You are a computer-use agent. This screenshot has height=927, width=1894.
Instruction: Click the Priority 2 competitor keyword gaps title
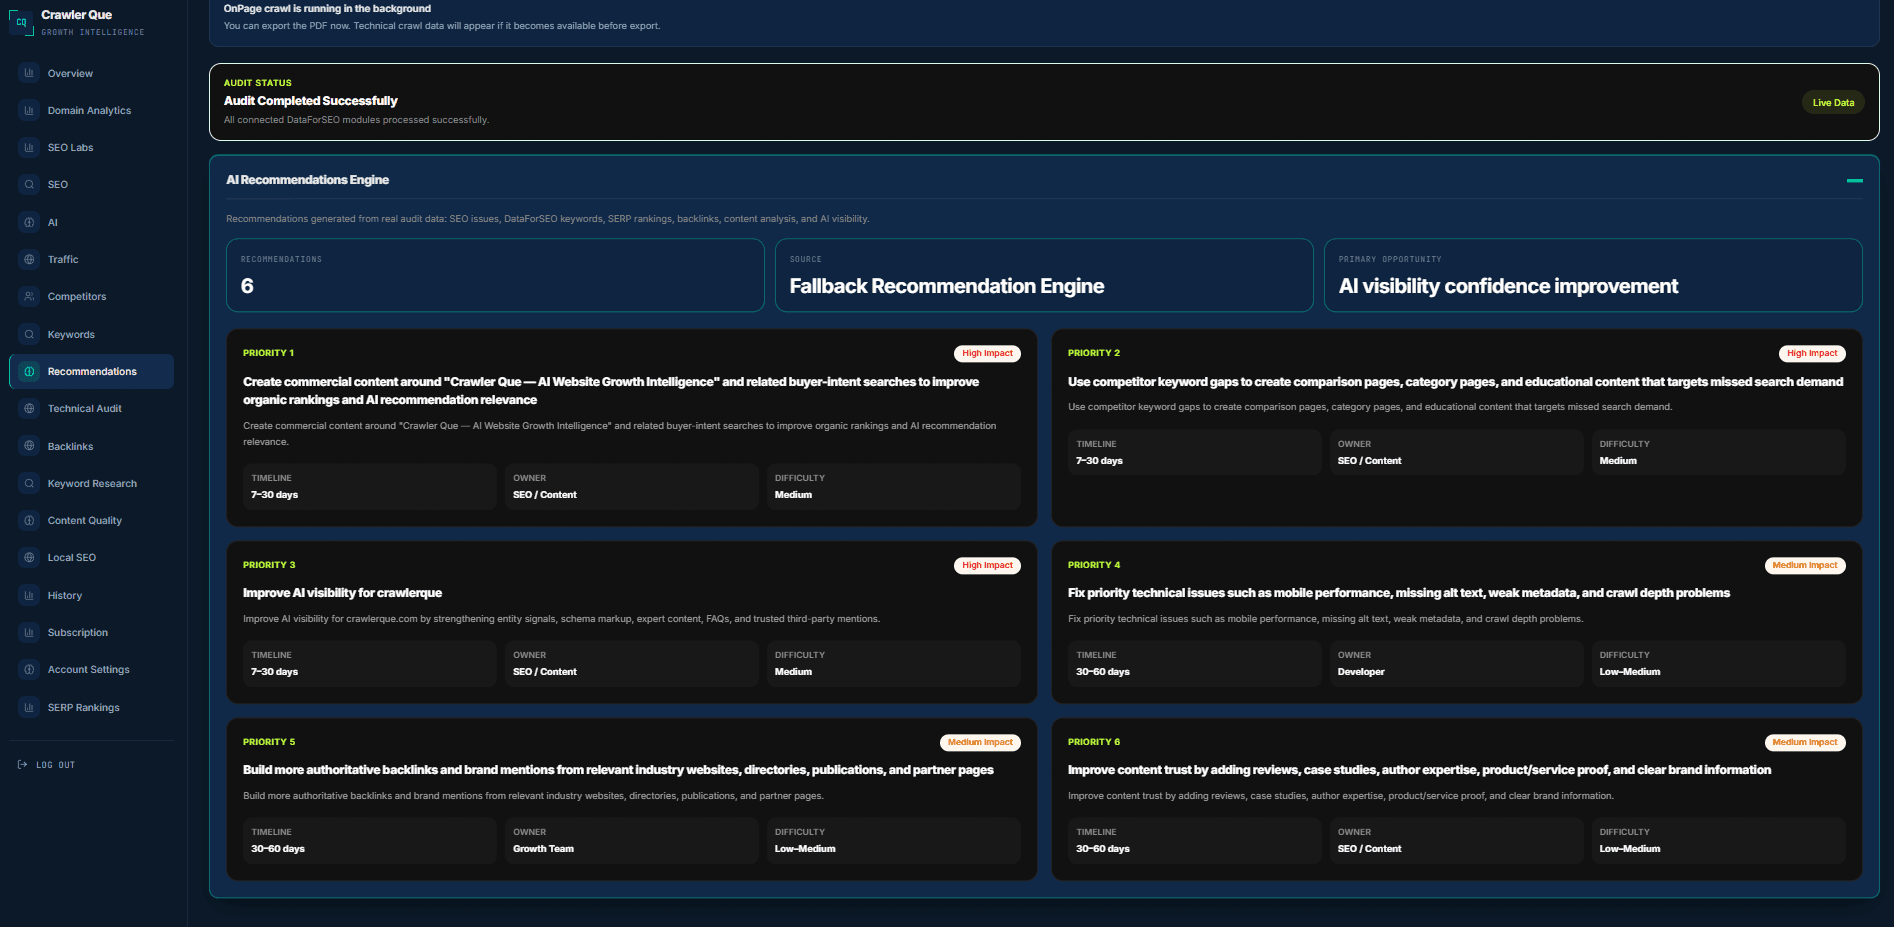[1455, 382]
